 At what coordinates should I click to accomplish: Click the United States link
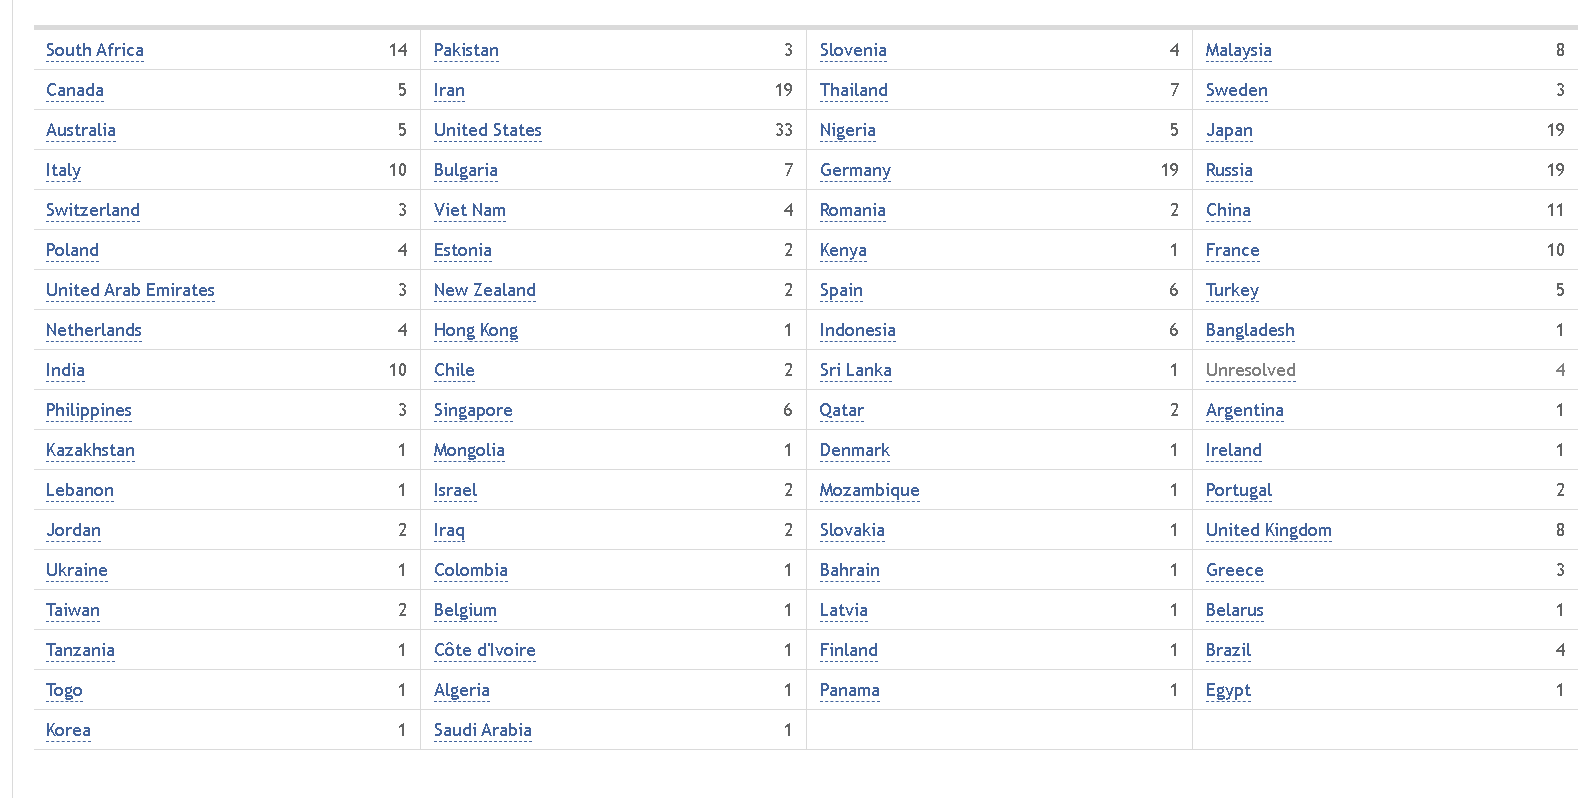tap(487, 130)
